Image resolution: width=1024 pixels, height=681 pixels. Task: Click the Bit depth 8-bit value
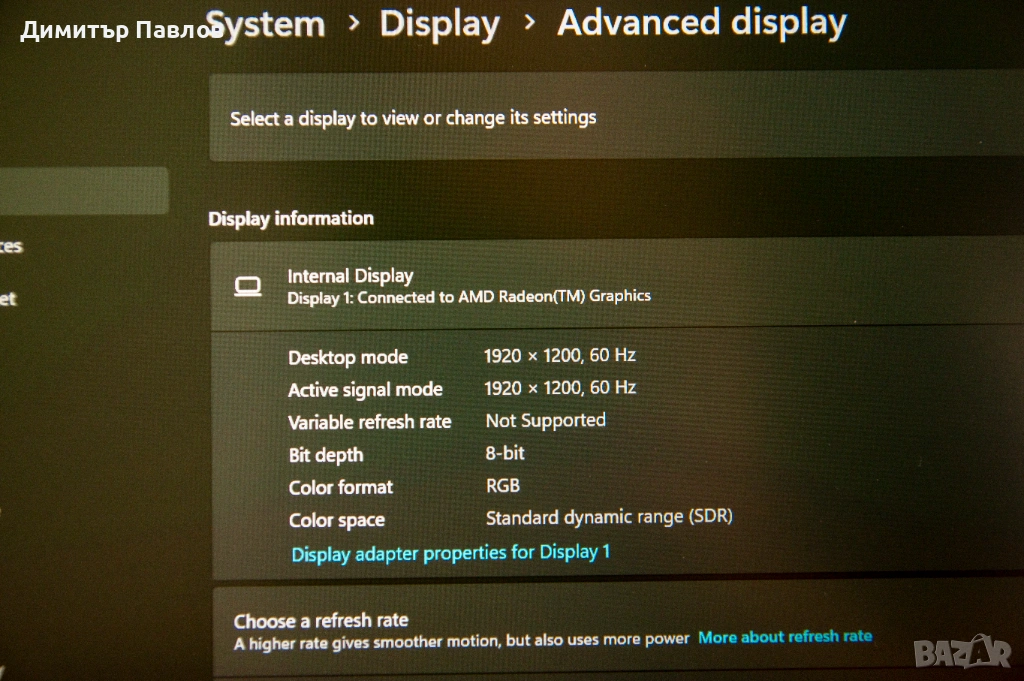[505, 453]
